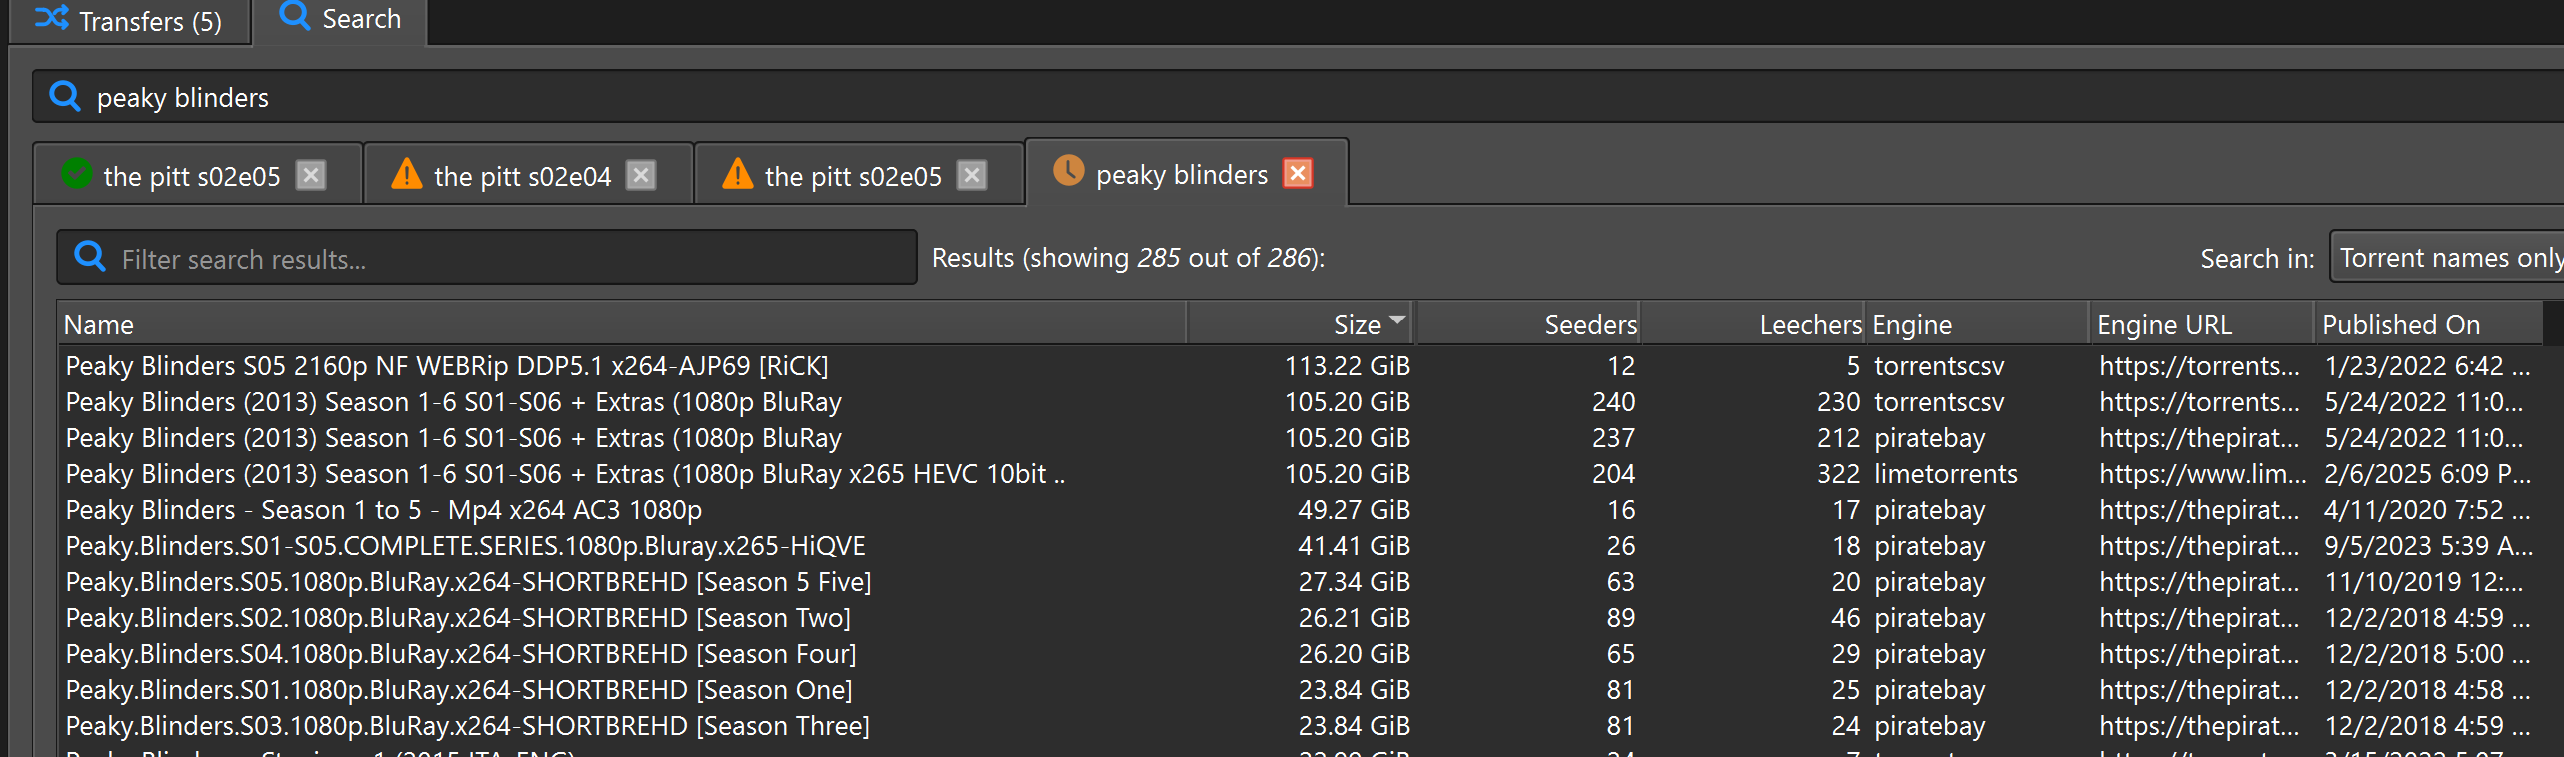
Task: Select Season 1-6 BluRay result from torrentscsv
Action: click(454, 402)
